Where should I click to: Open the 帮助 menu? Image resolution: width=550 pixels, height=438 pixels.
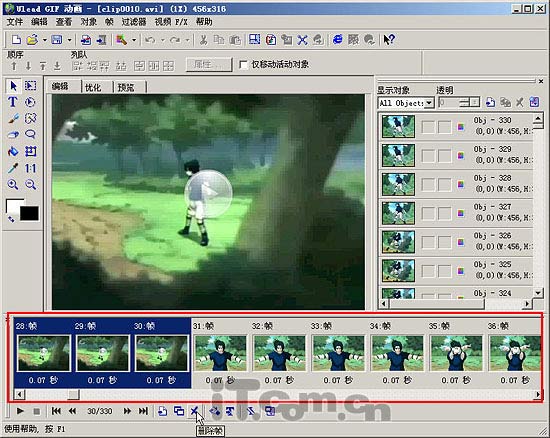204,22
